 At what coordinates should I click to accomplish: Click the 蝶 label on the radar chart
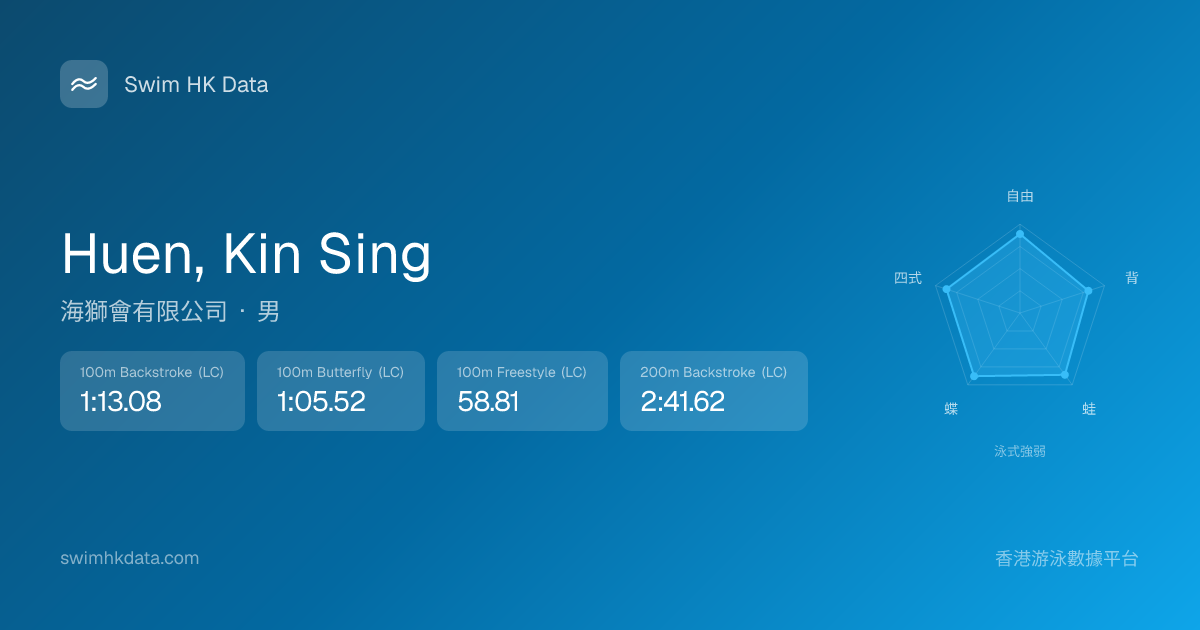pos(951,409)
